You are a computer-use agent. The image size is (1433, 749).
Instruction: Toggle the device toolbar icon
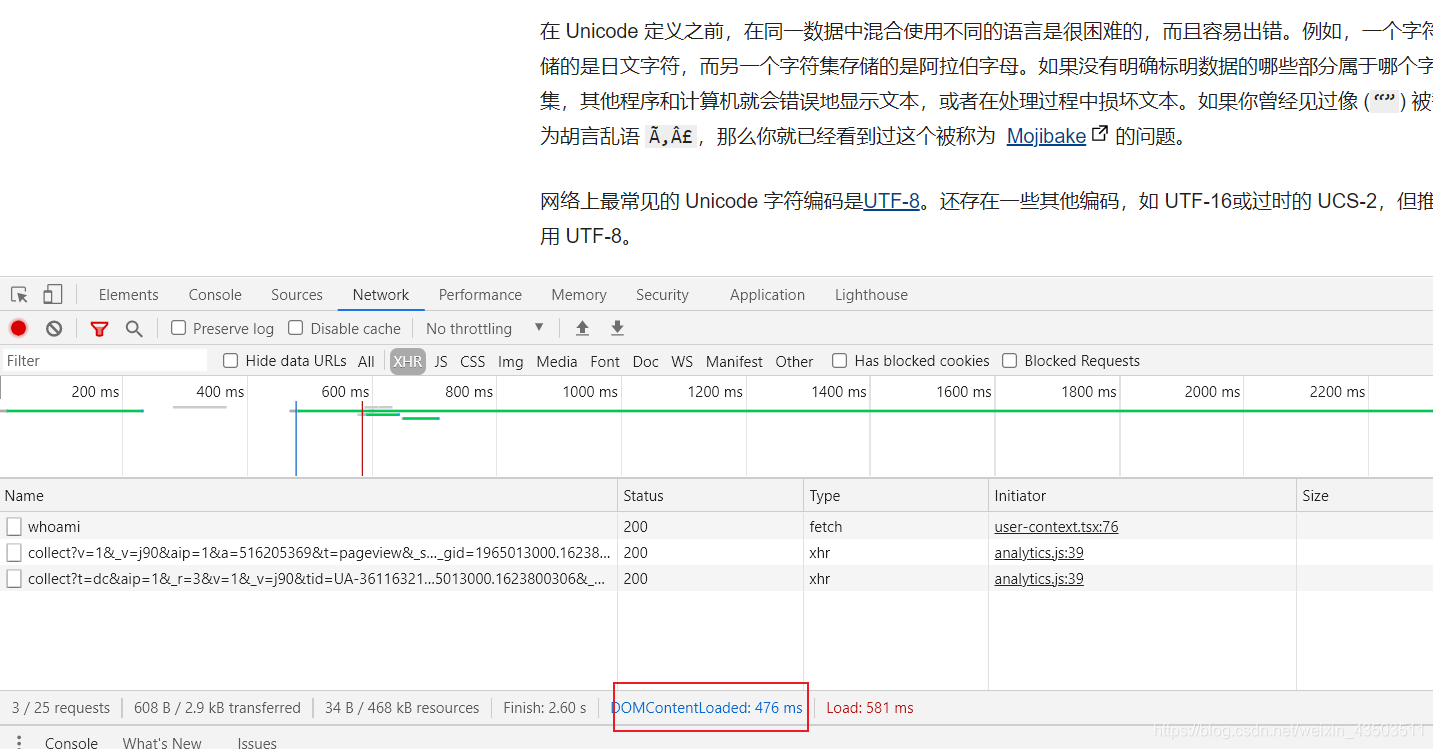(x=52, y=295)
